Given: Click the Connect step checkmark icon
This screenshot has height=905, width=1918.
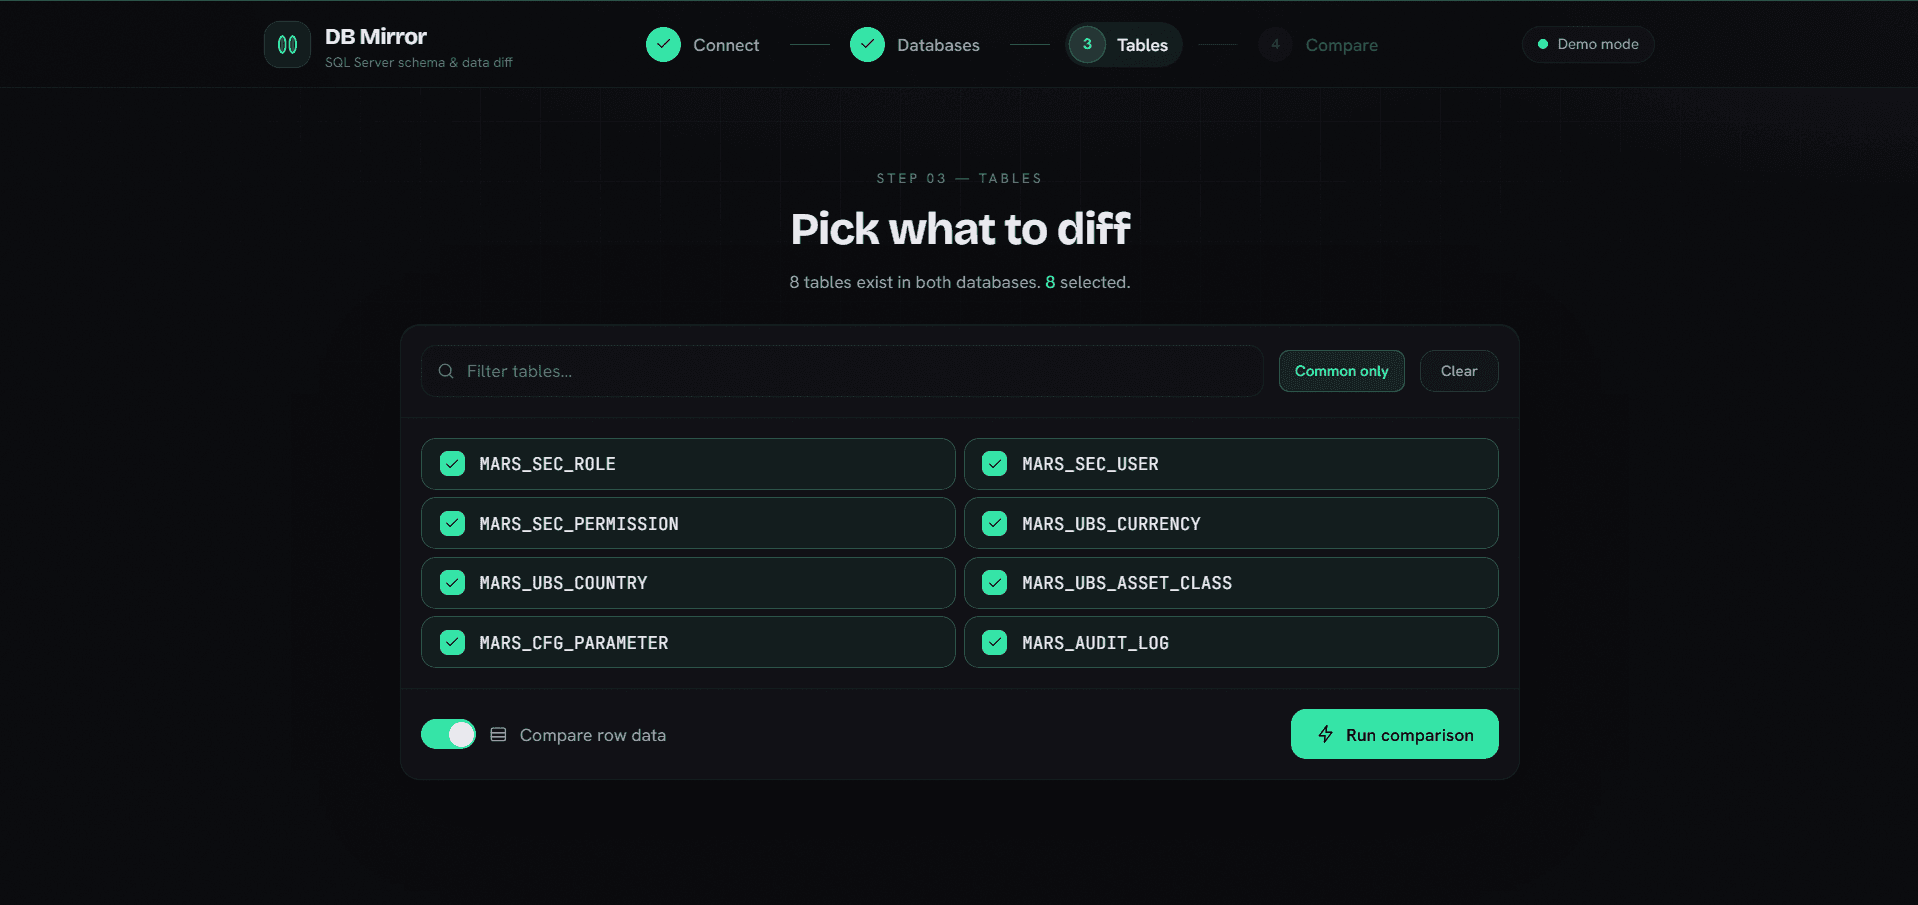Looking at the screenshot, I should click(x=663, y=45).
